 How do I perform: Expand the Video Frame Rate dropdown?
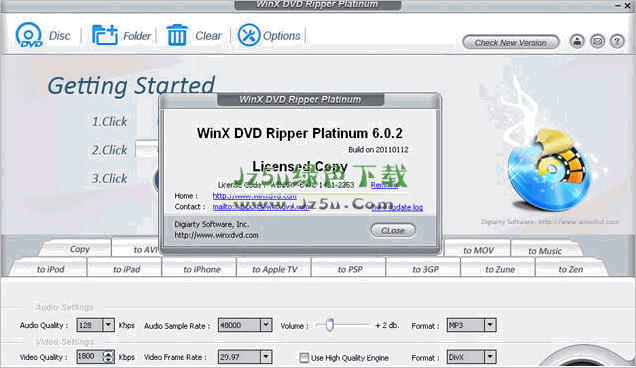pyautogui.click(x=266, y=357)
